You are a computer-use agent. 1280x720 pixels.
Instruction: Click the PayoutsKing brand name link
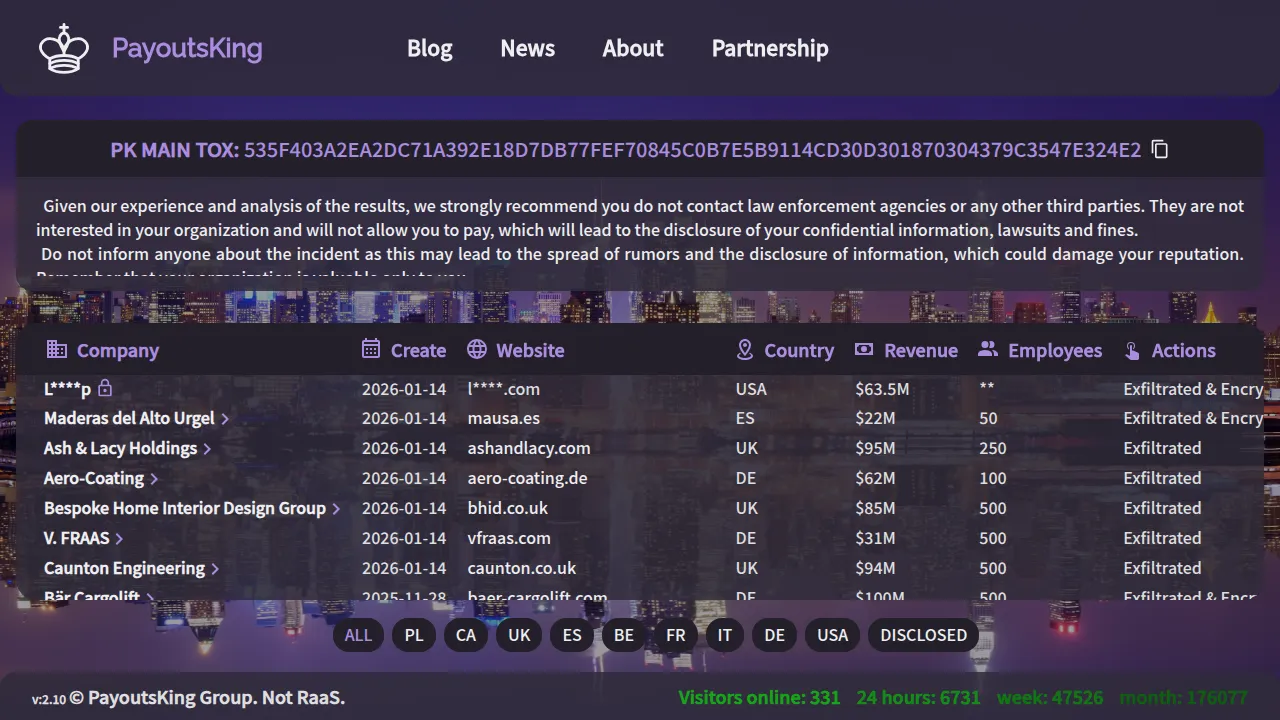187,48
